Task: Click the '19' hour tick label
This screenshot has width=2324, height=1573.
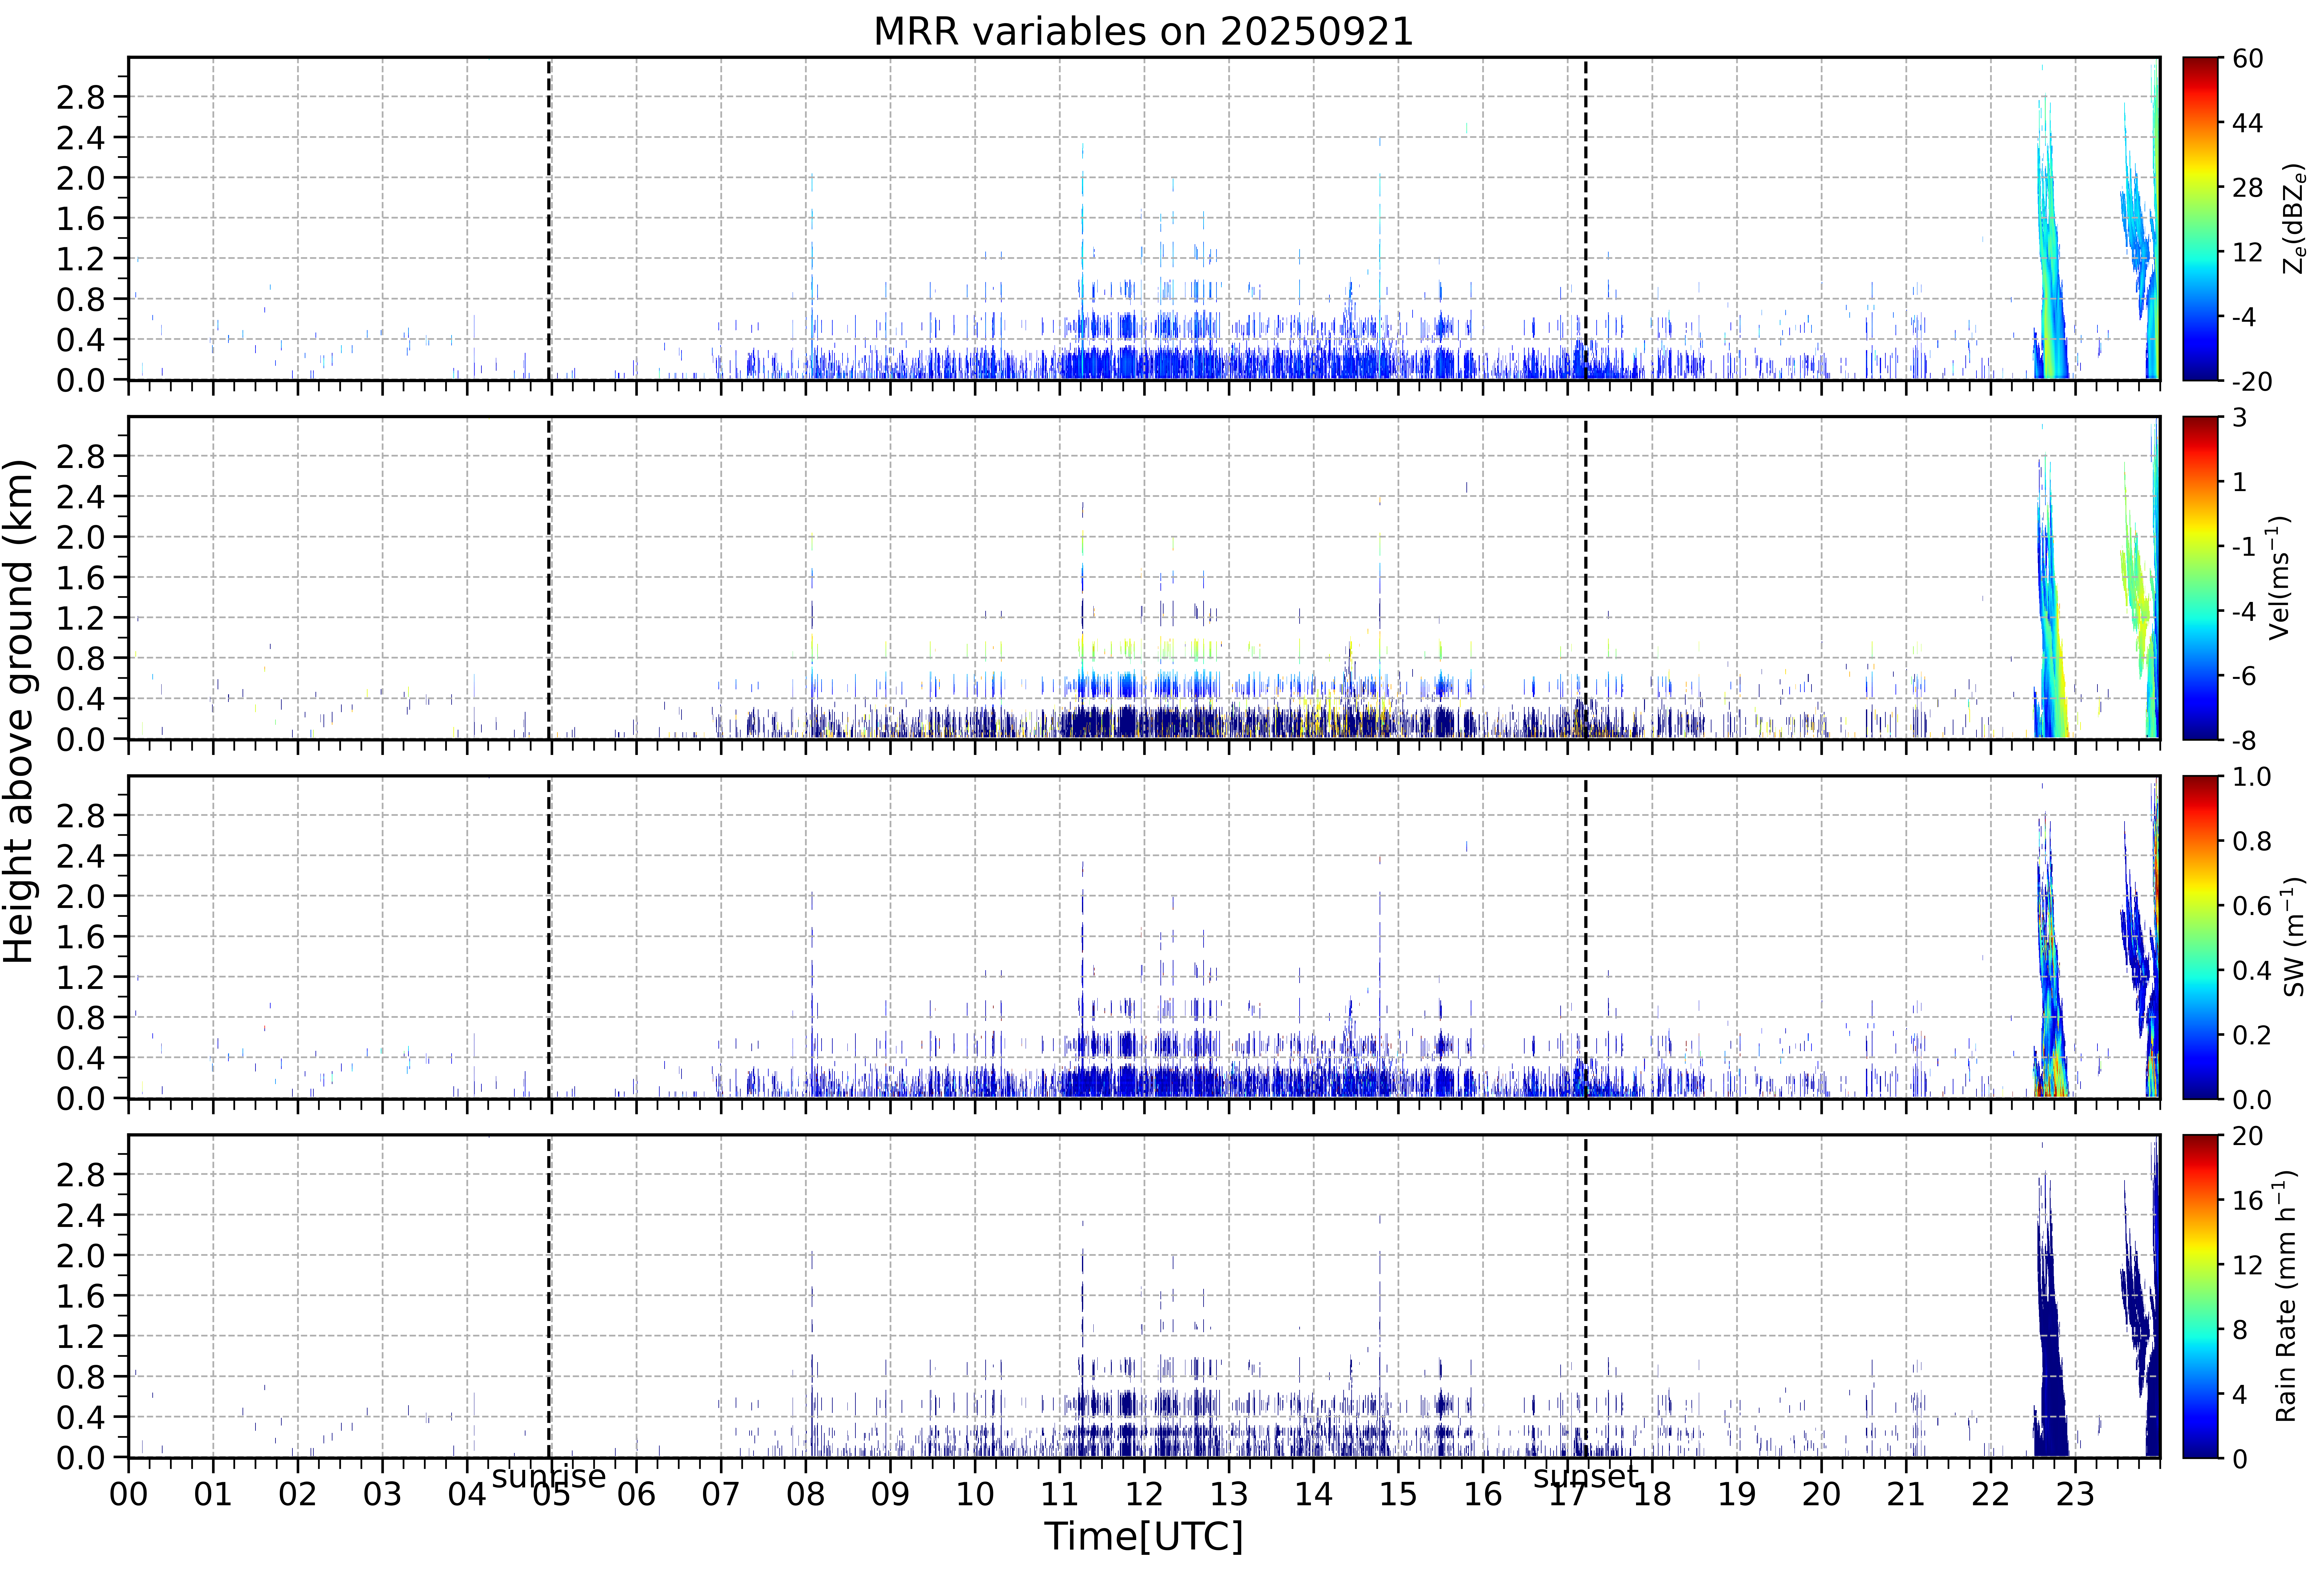Action: [x=1737, y=1494]
